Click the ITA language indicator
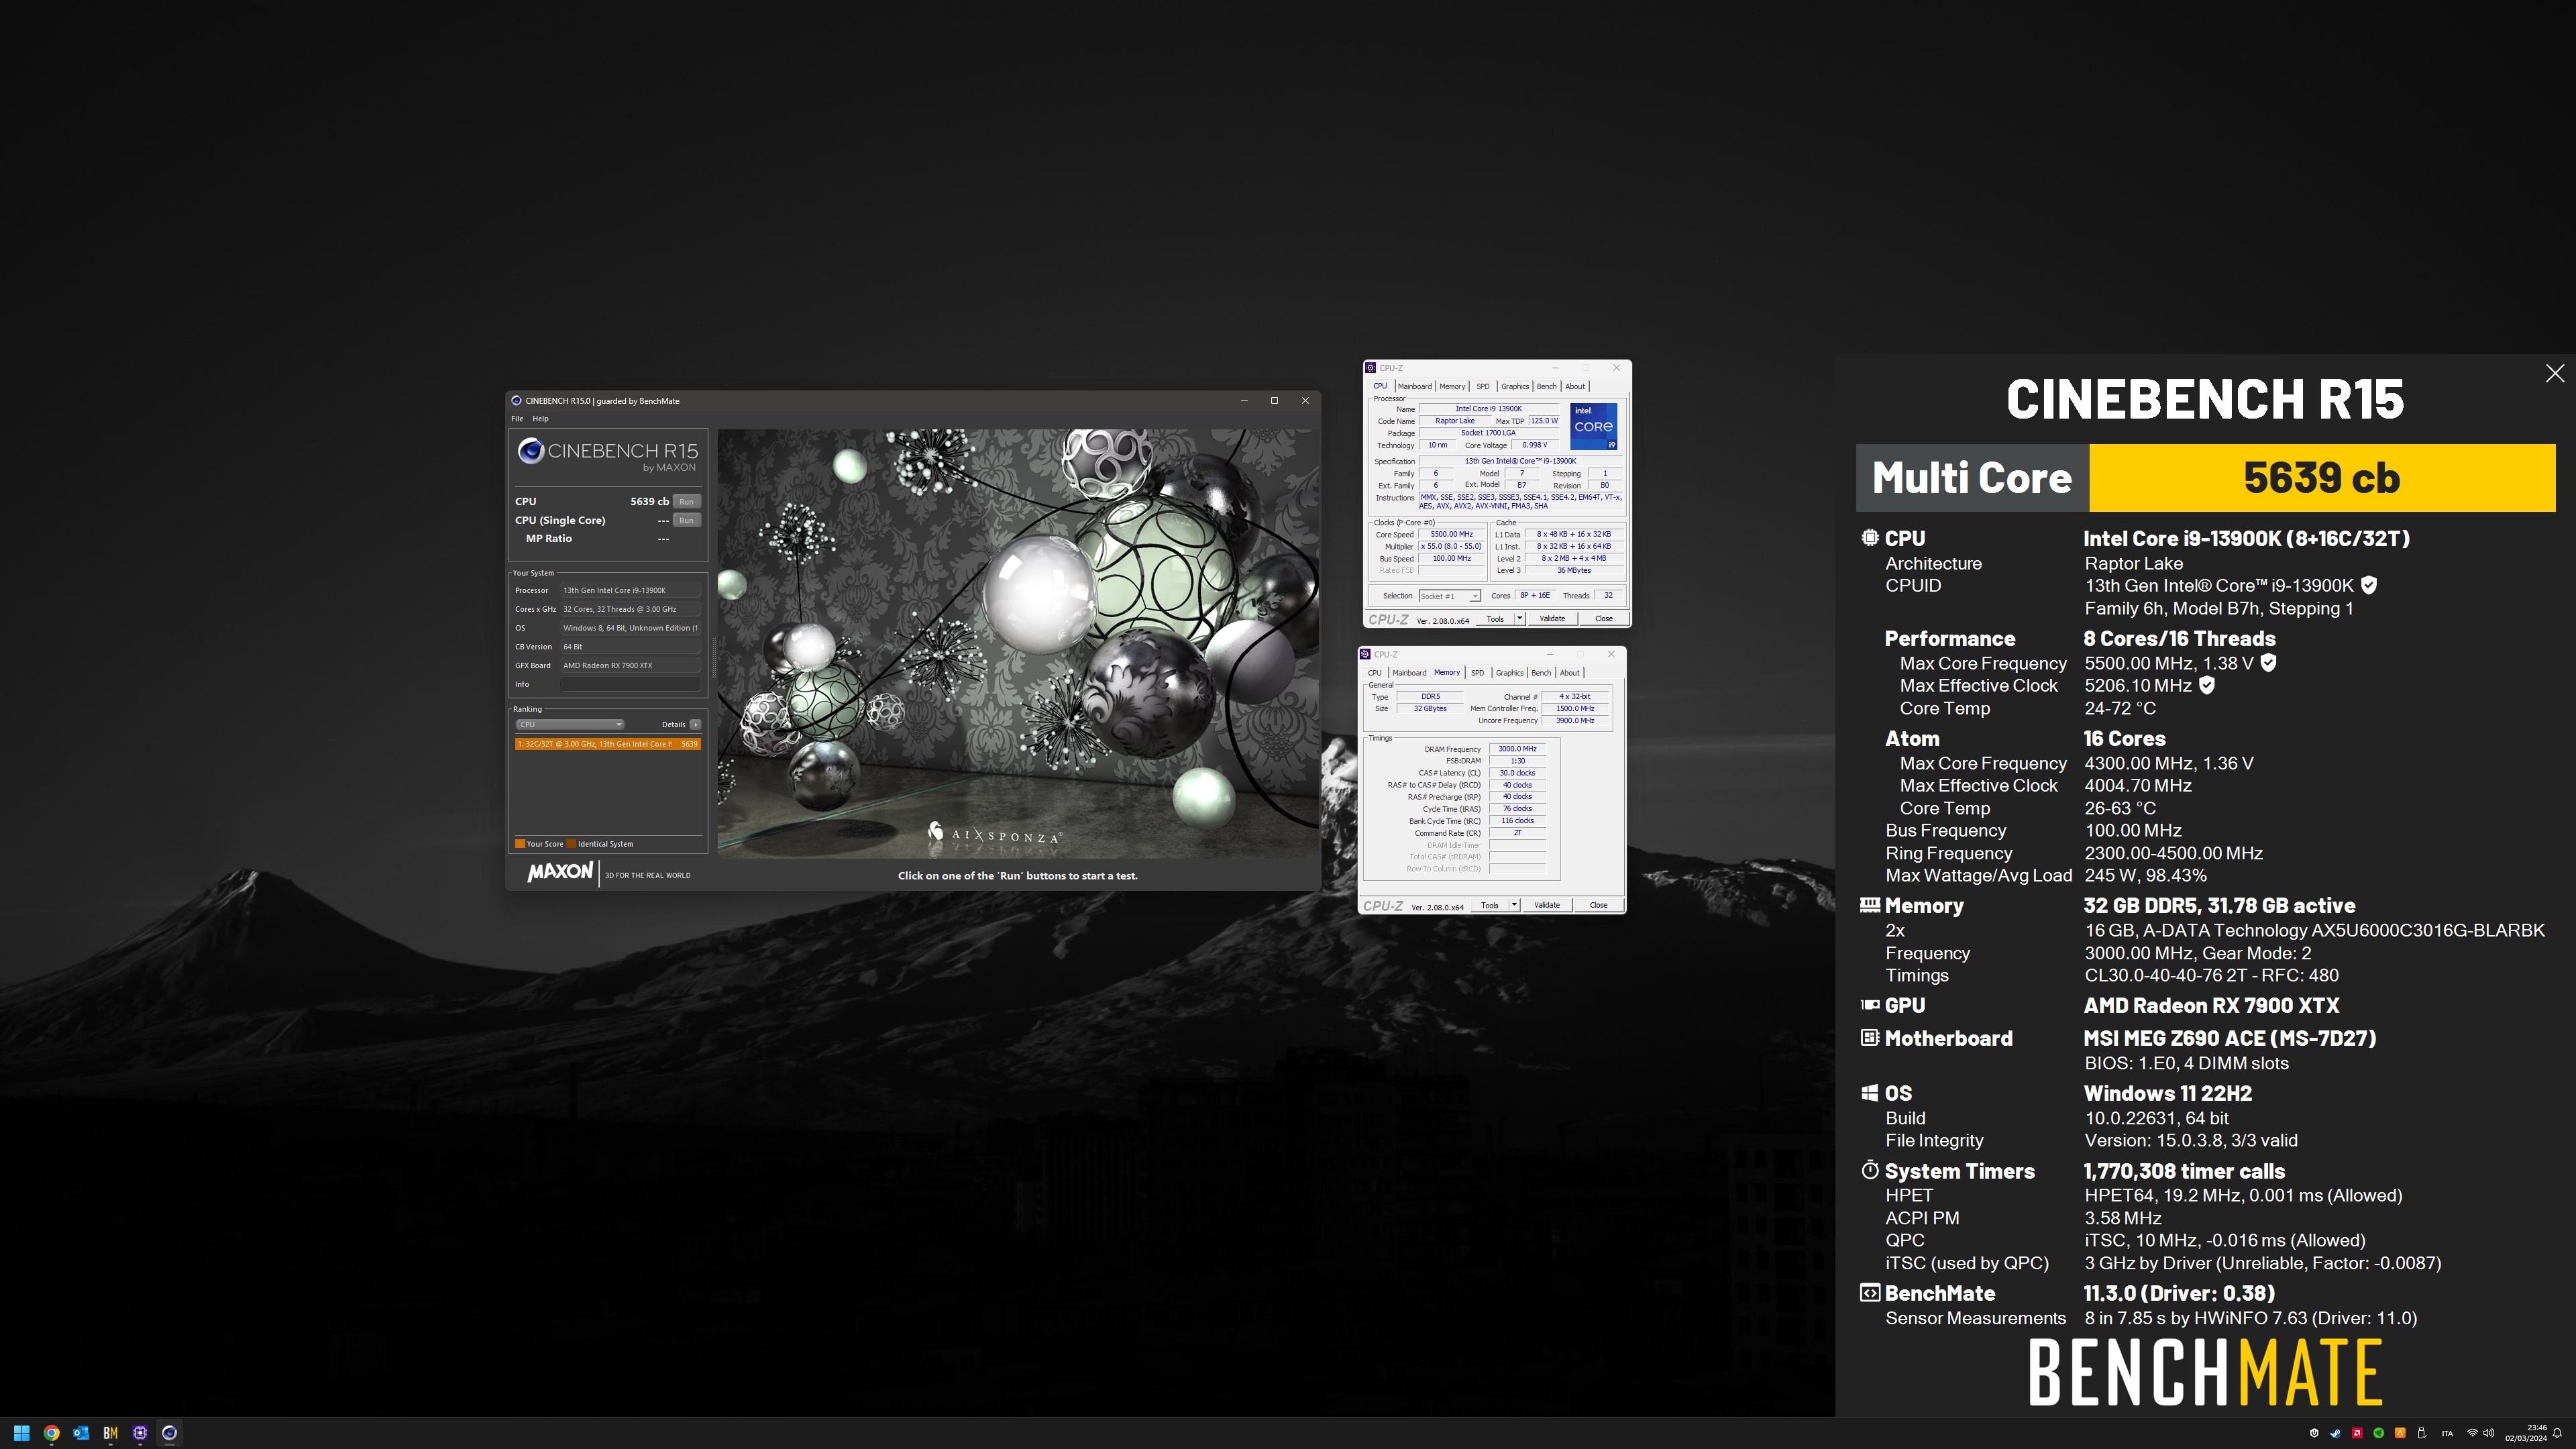The height and width of the screenshot is (1449, 2576). tap(2448, 1433)
